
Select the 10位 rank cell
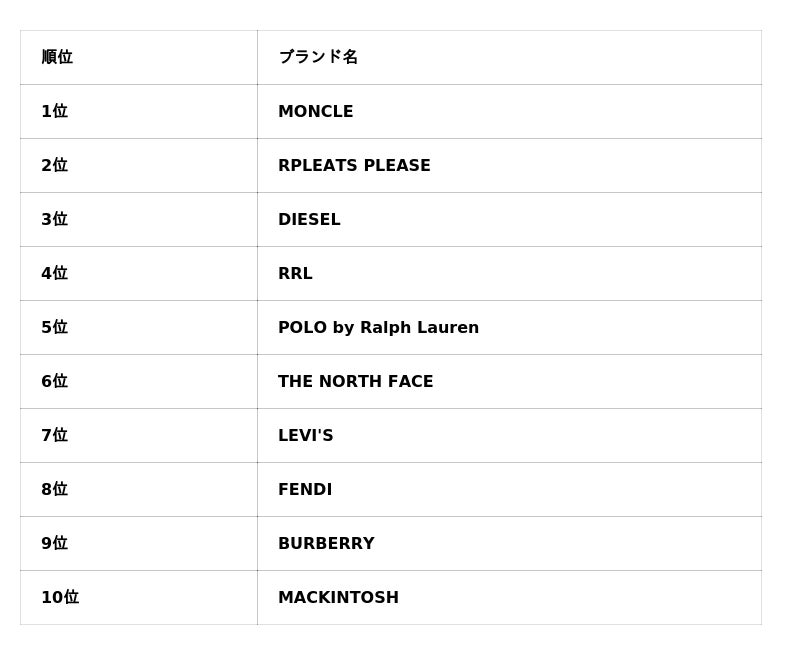pos(60,598)
